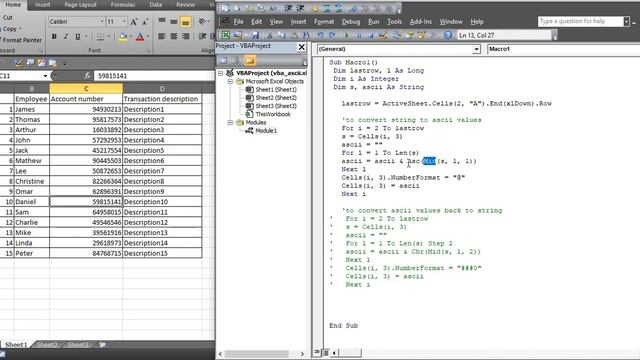Collapse the VBAProject tree node
The width and height of the screenshot is (640, 360).
pyautogui.click(x=221, y=73)
